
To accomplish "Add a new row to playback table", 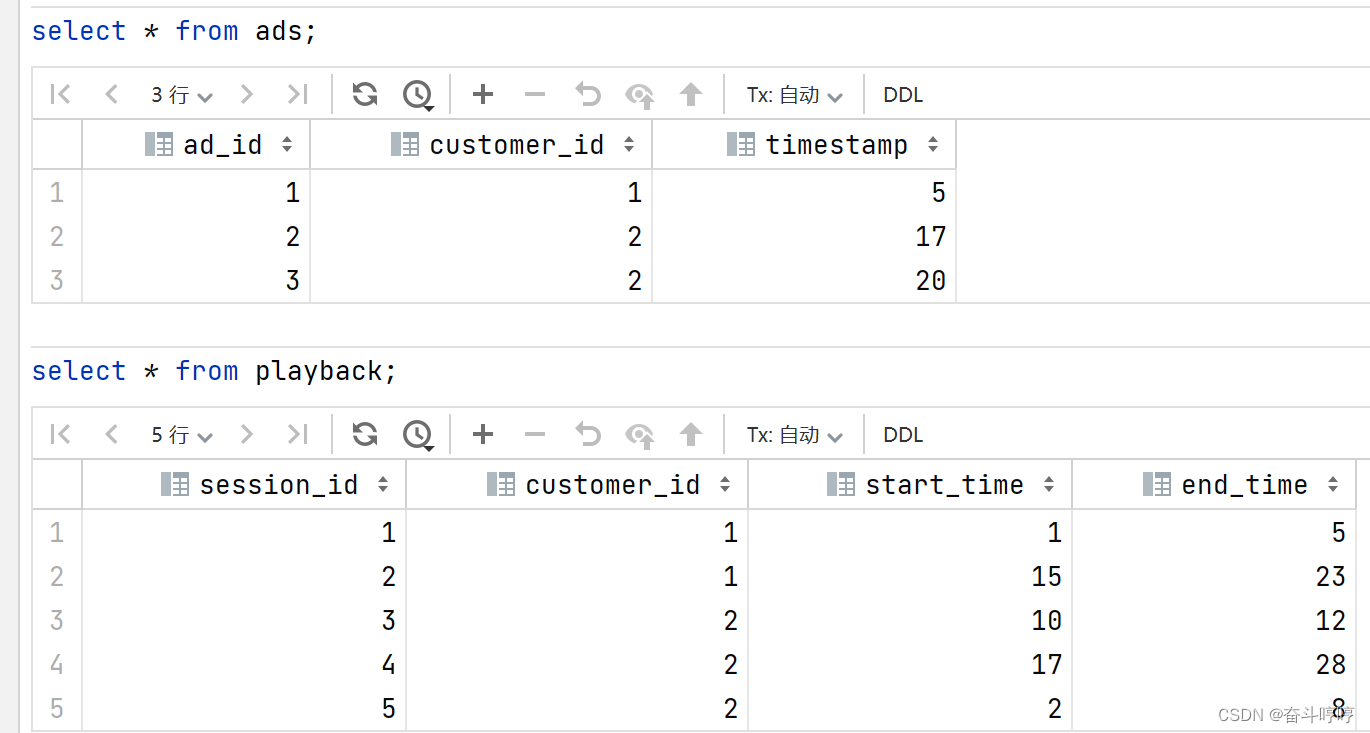I will 483,434.
